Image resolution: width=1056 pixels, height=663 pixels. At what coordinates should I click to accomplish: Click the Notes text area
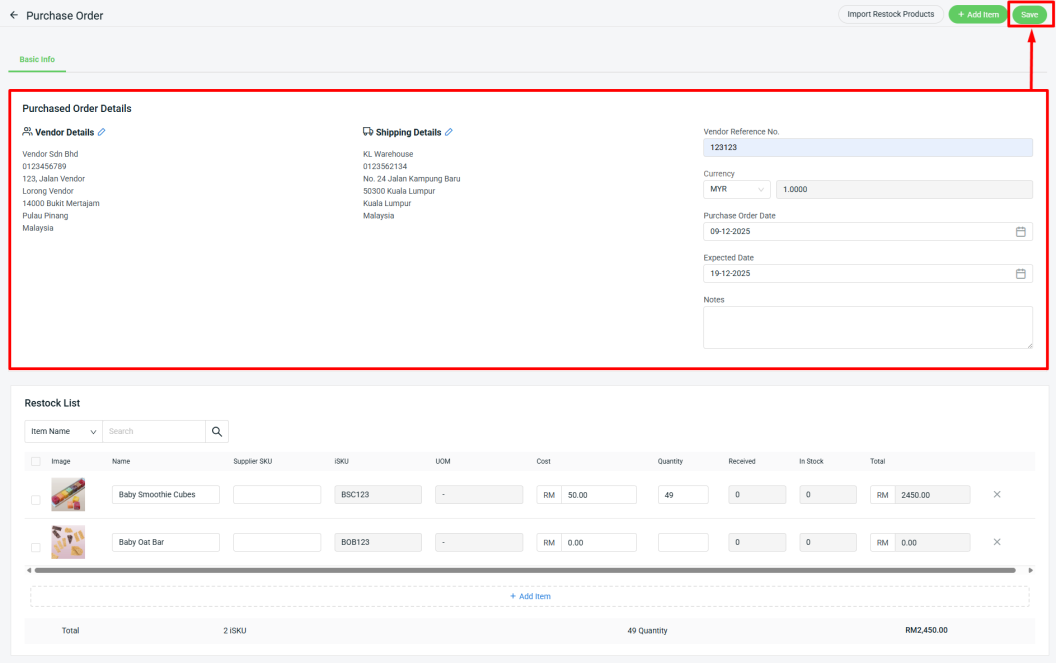pos(867,327)
